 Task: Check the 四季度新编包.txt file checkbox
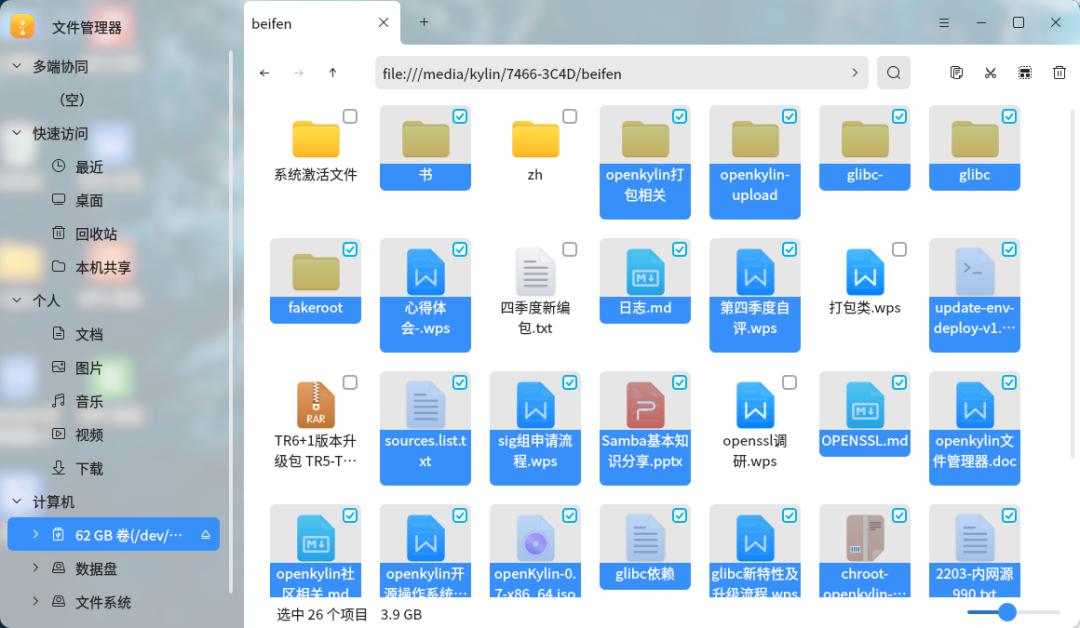click(570, 249)
